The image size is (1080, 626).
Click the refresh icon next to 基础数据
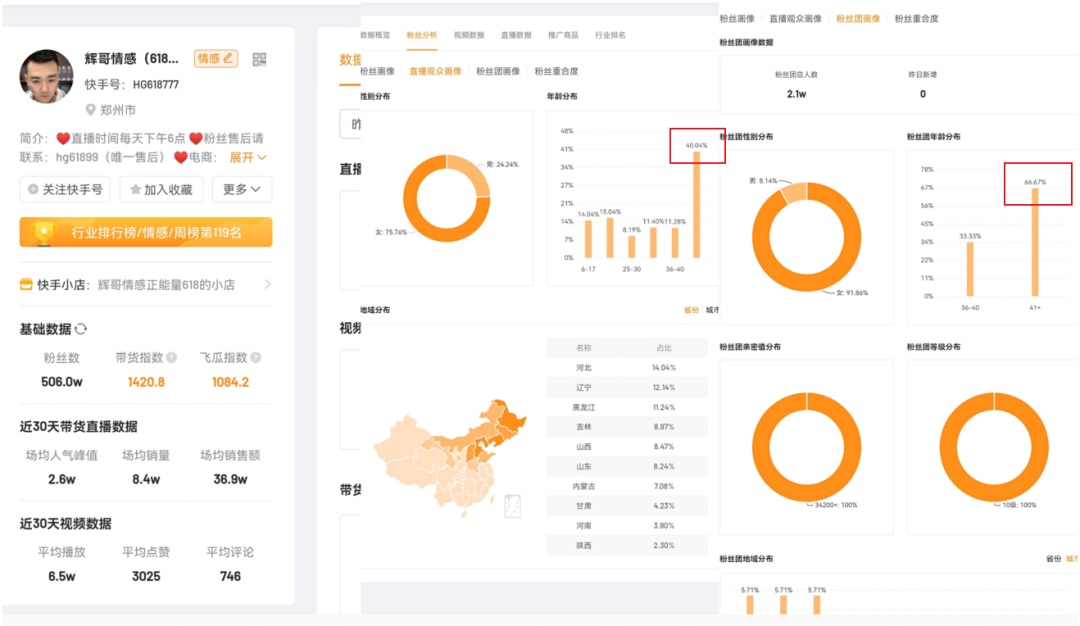pyautogui.click(x=81, y=329)
